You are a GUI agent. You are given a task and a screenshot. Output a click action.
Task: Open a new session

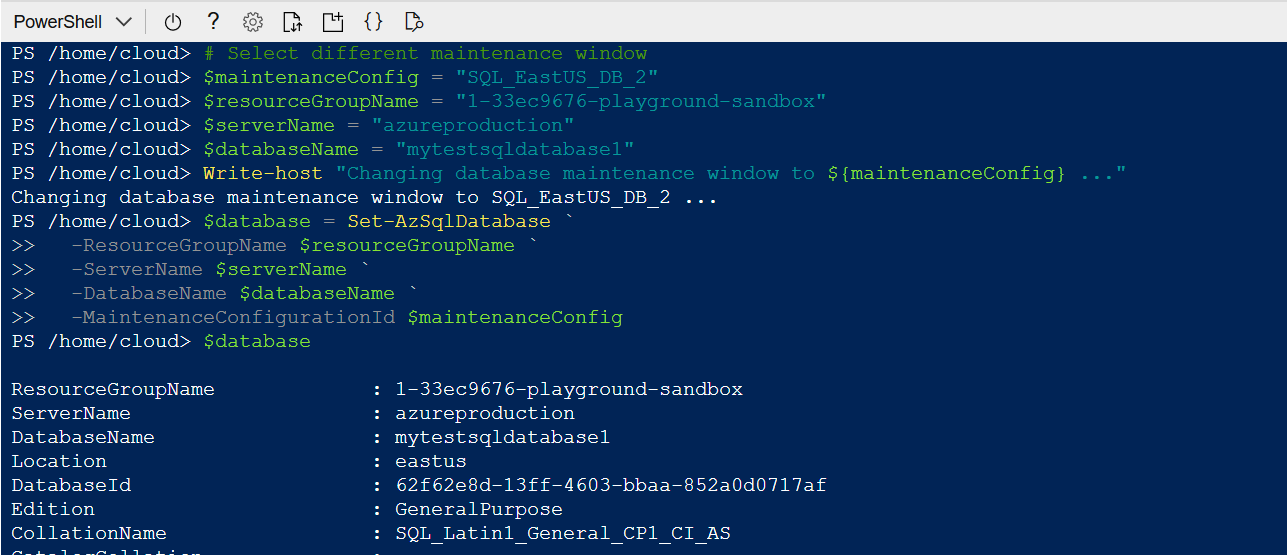tap(332, 21)
